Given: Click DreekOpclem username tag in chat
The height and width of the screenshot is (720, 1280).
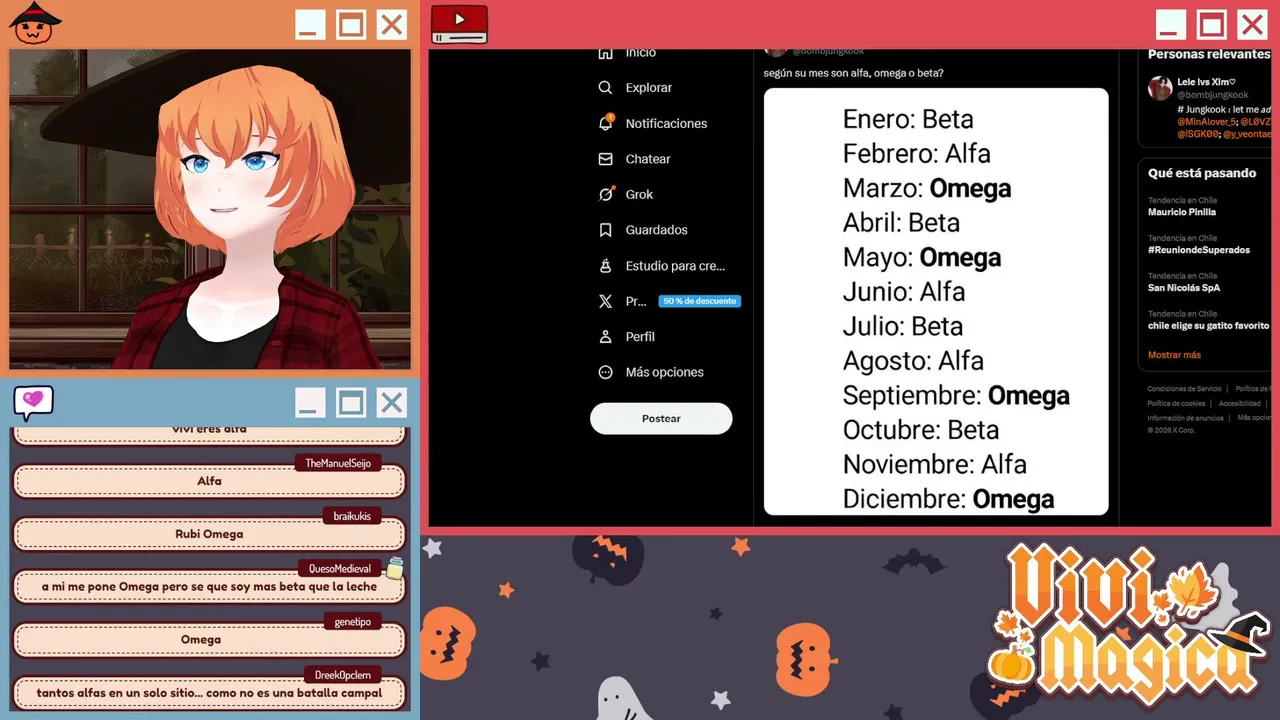Looking at the screenshot, I should point(342,675).
